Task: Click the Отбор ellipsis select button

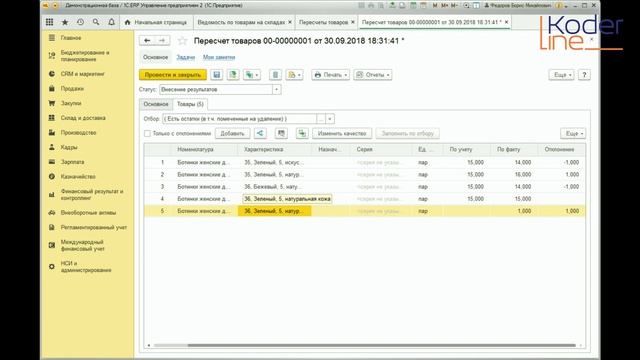Action: pos(321,119)
